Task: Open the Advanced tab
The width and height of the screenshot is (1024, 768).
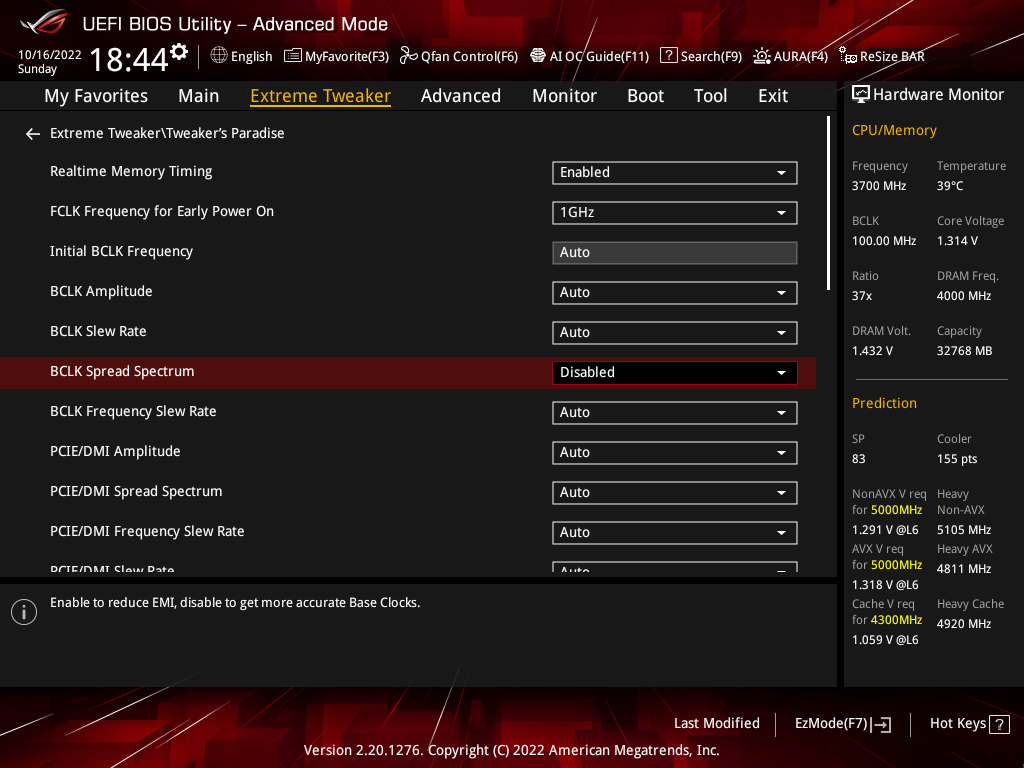Action: pos(461,96)
